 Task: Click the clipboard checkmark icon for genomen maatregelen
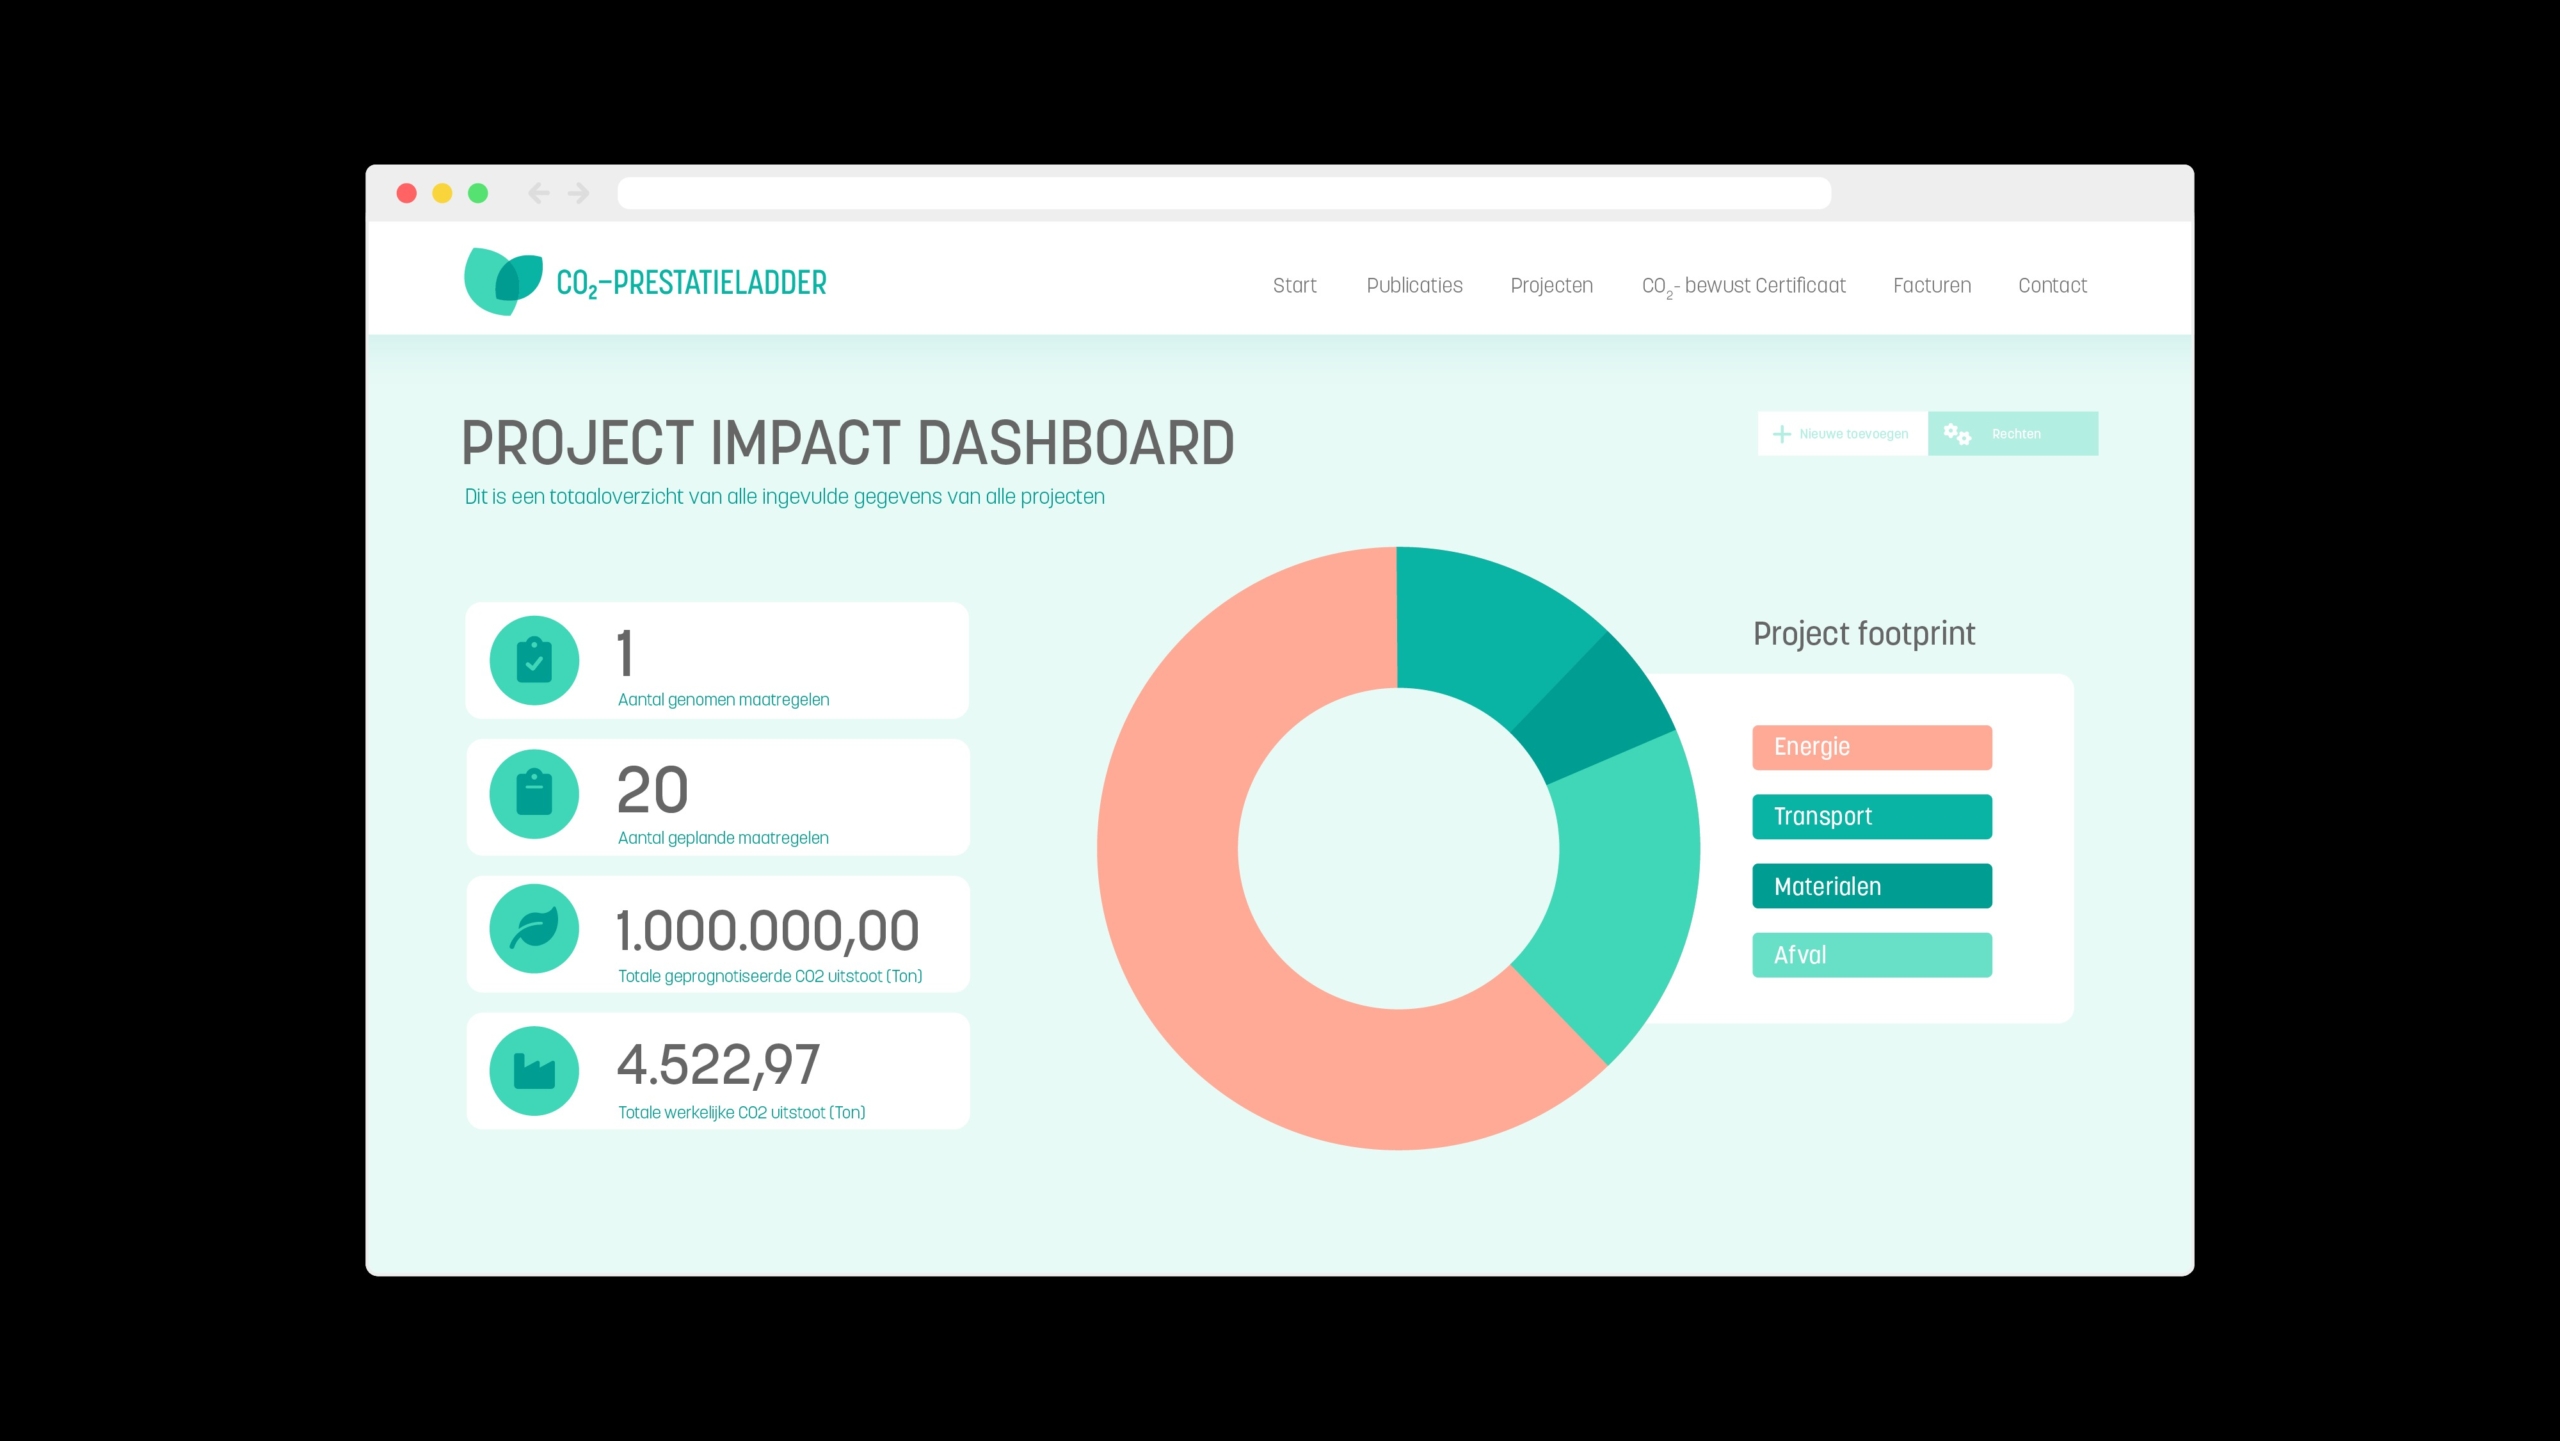click(x=534, y=661)
